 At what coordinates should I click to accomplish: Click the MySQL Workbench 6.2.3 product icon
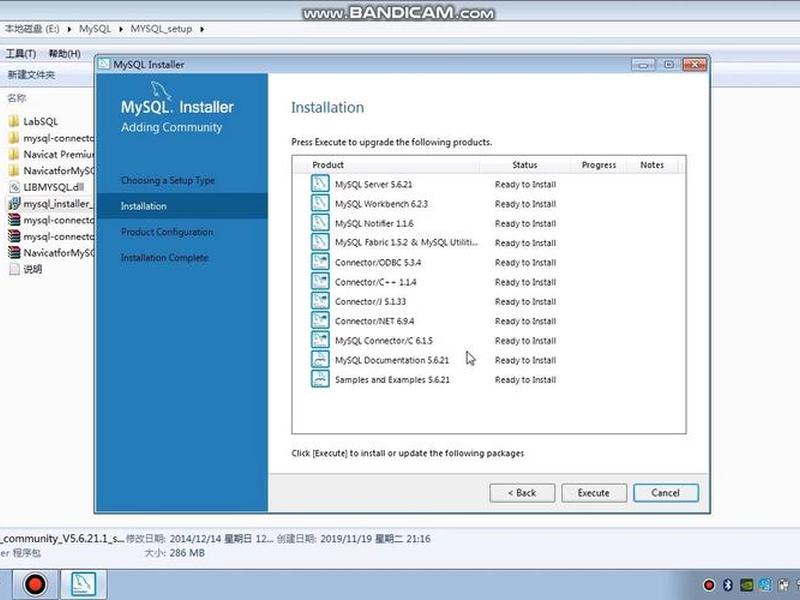[x=320, y=203]
